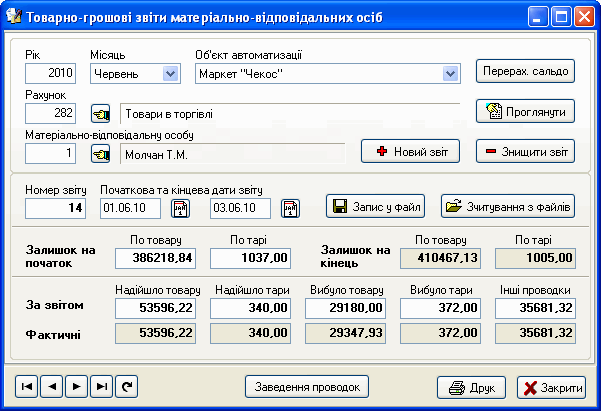The height and width of the screenshot is (411, 601).
Task: Save via Запис у файл
Action: [375, 206]
